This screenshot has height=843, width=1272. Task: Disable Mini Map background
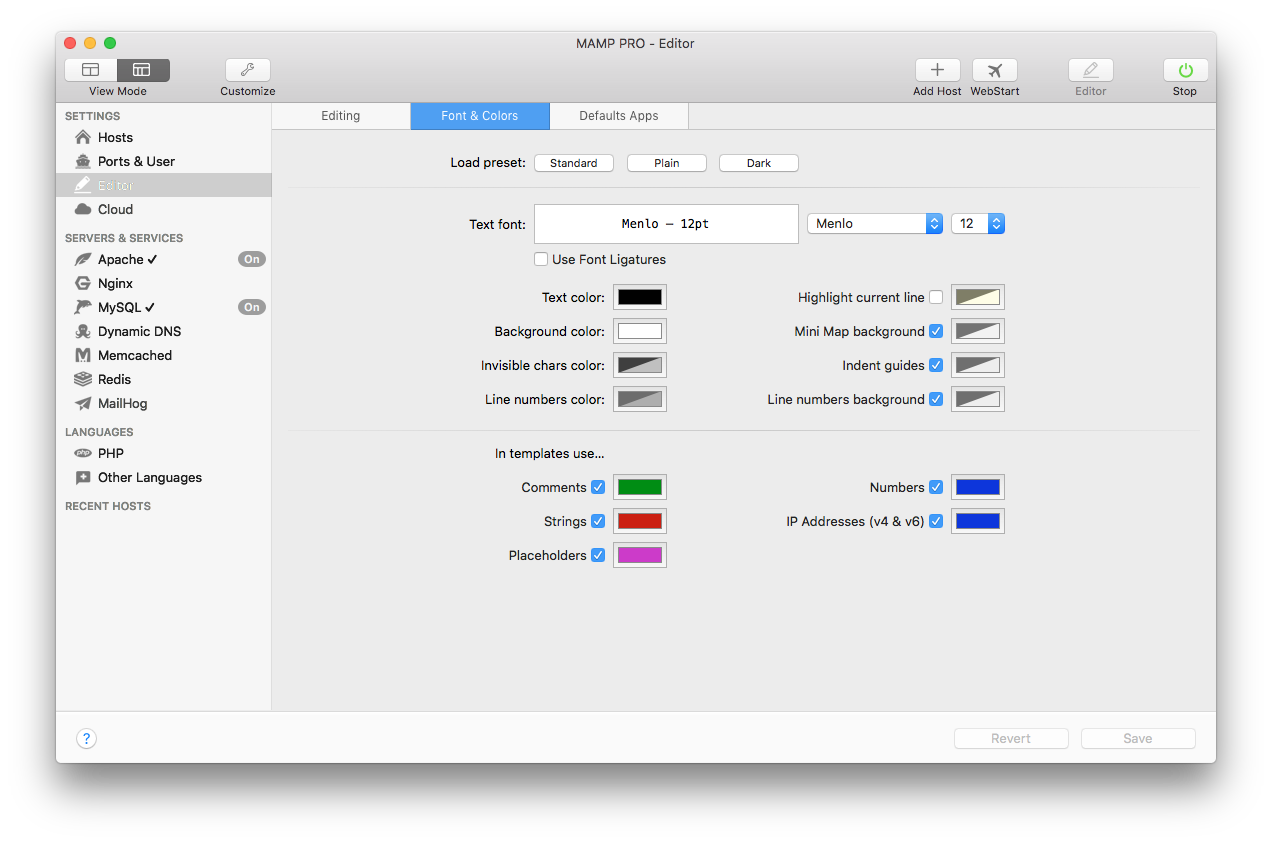[x=936, y=330]
